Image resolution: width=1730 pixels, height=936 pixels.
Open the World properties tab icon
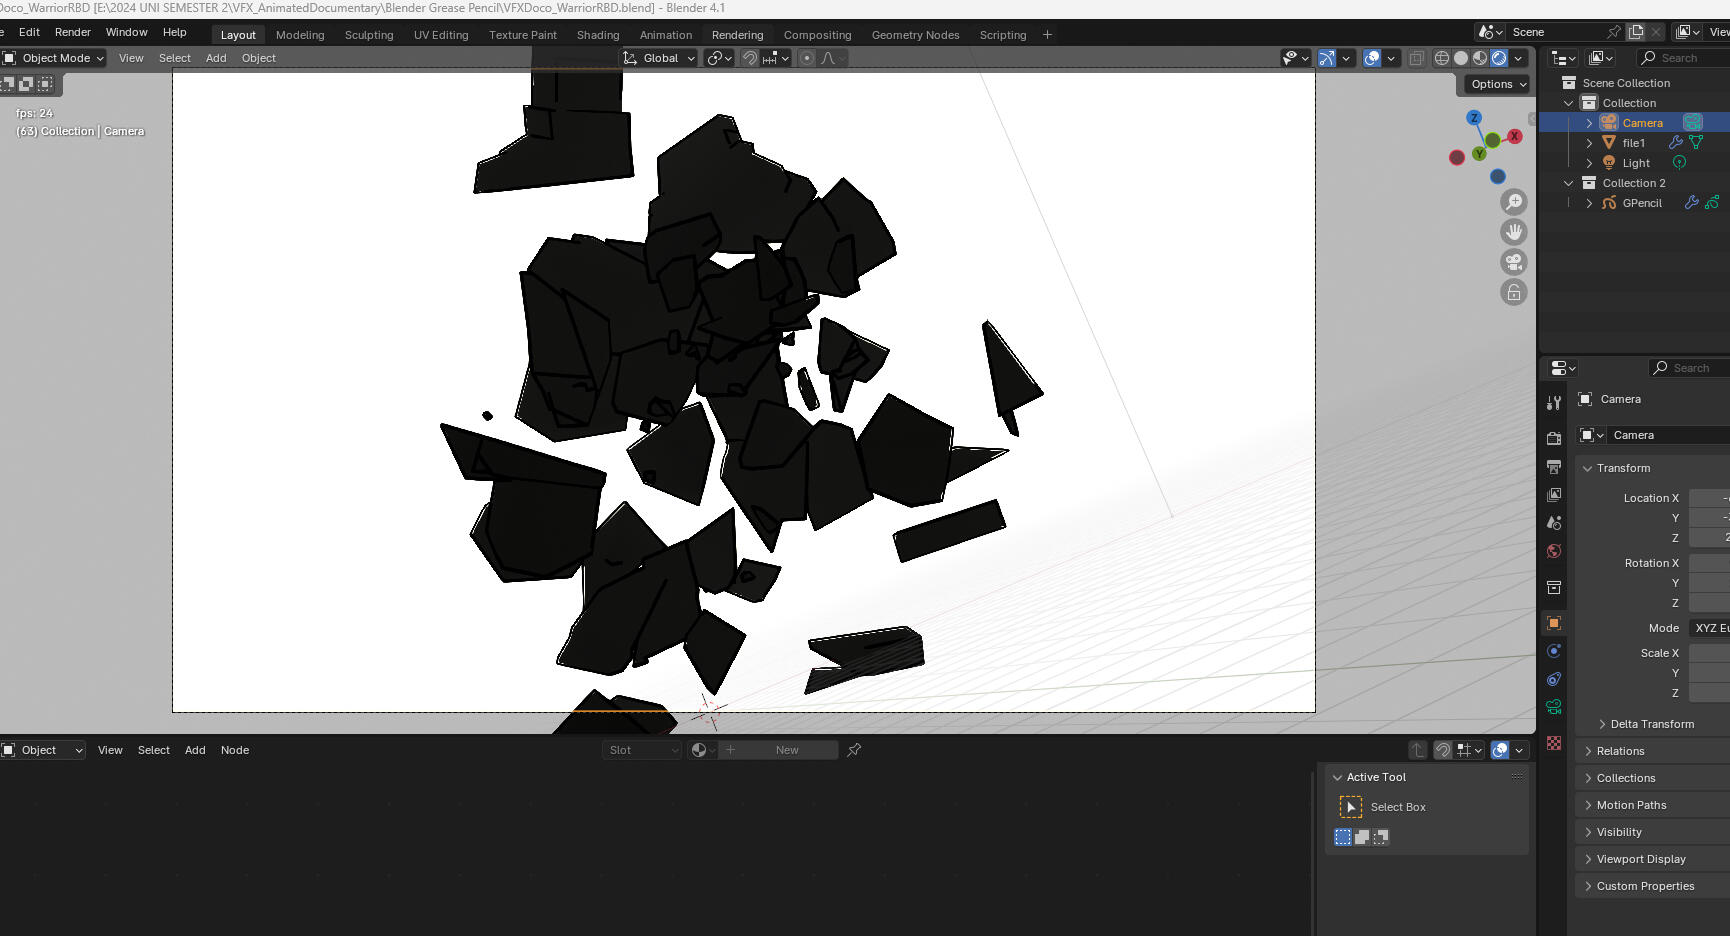1554,551
